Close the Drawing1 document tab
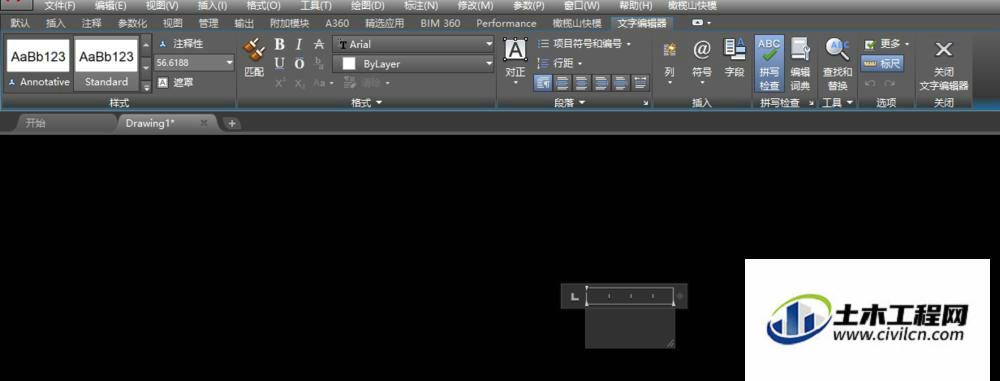The height and width of the screenshot is (381, 1000). (203, 123)
